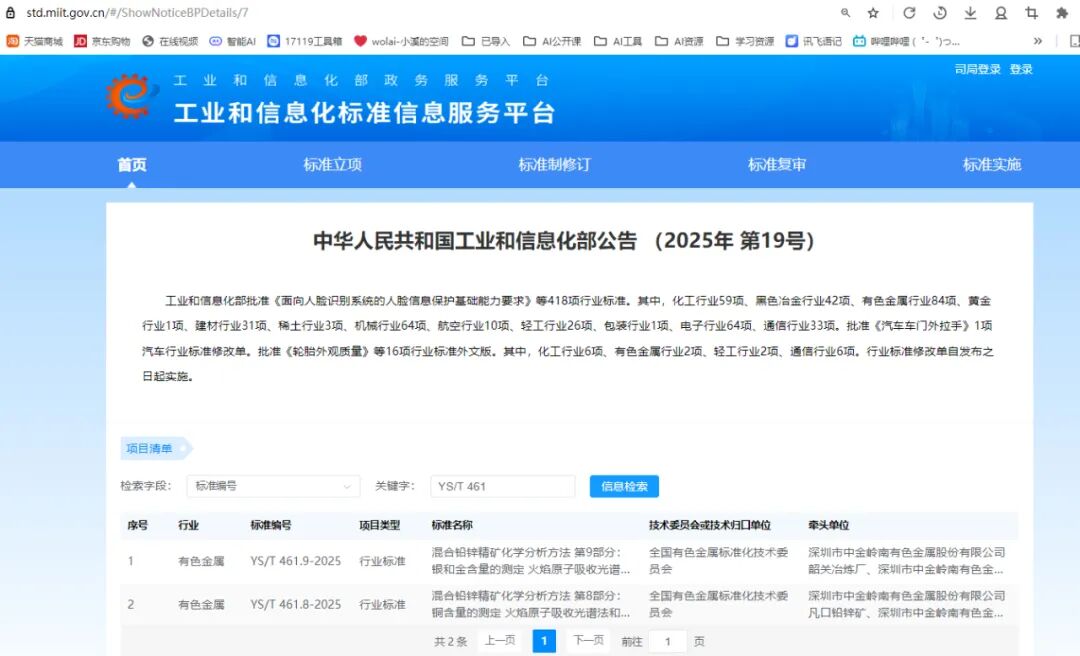This screenshot has width=1080, height=656.
Task: Open the history clock icon
Action: [940, 13]
